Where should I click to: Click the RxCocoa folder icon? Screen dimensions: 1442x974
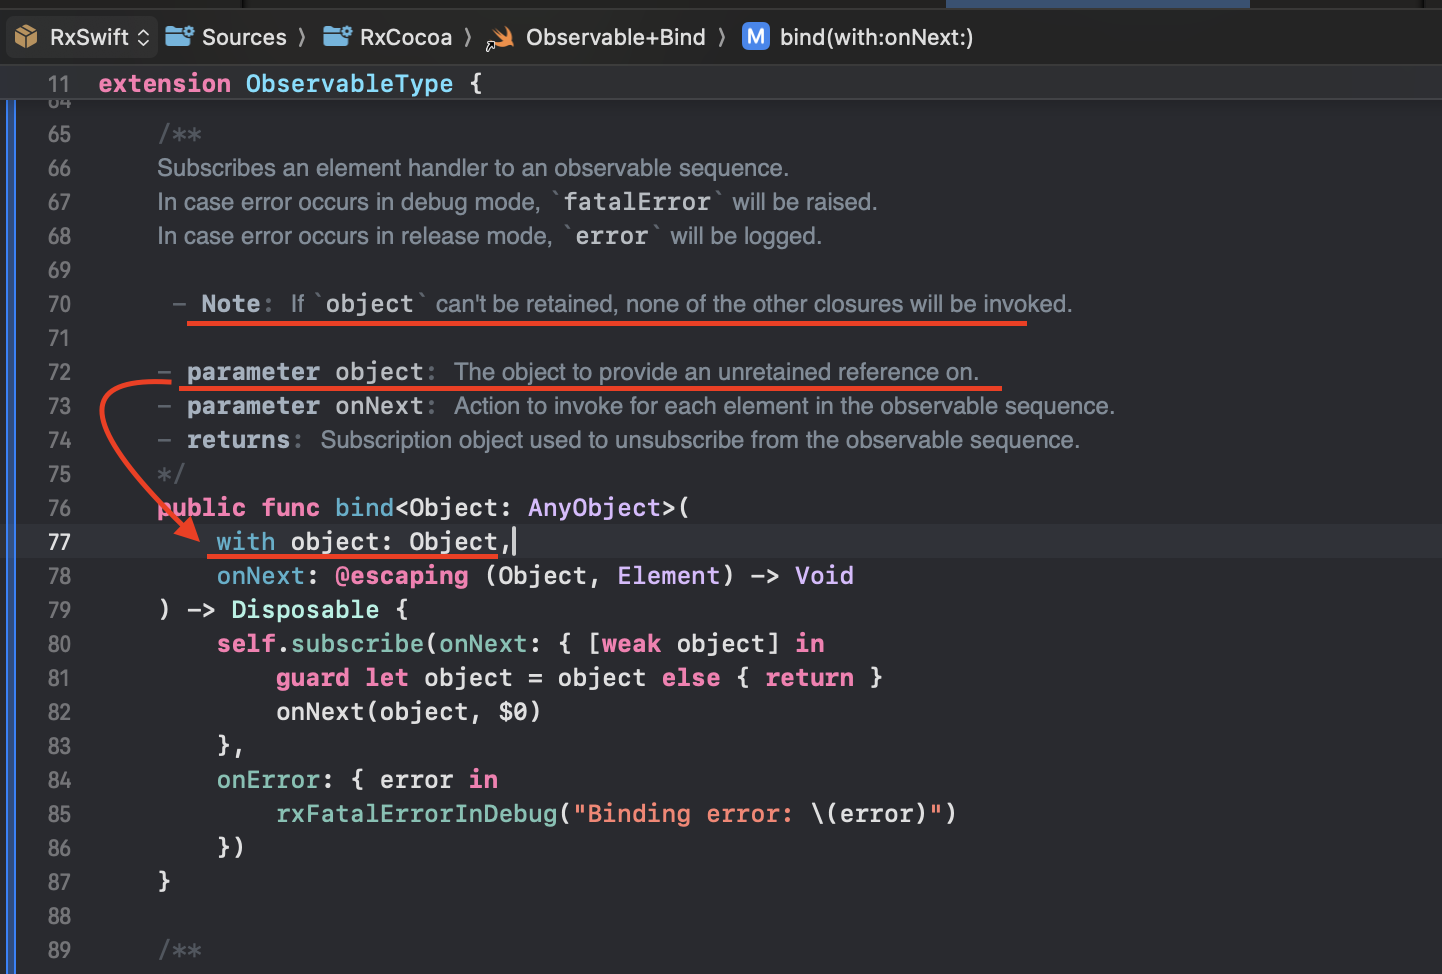click(x=337, y=37)
